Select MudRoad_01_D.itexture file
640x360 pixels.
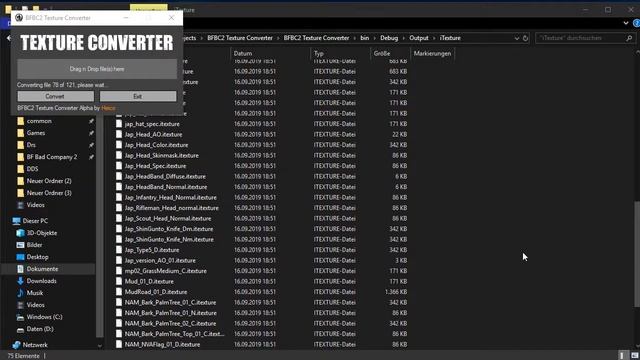point(156,292)
